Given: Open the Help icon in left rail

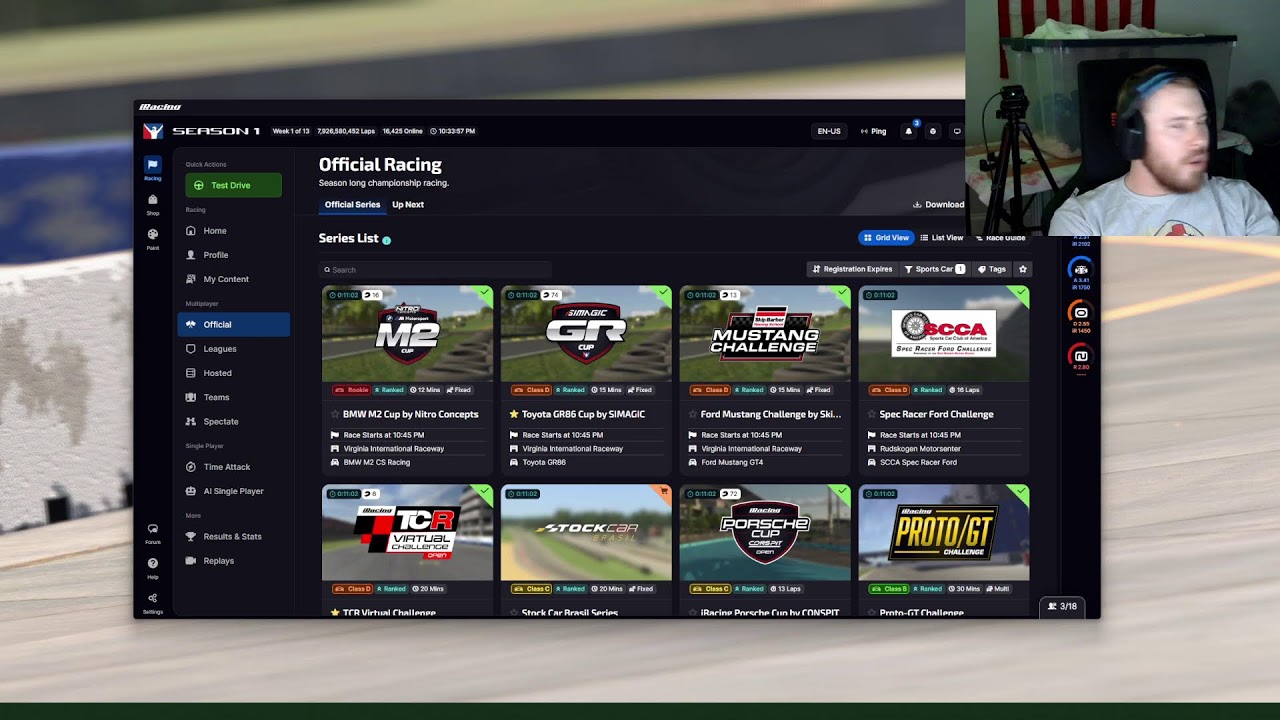Looking at the screenshot, I should tap(152, 567).
